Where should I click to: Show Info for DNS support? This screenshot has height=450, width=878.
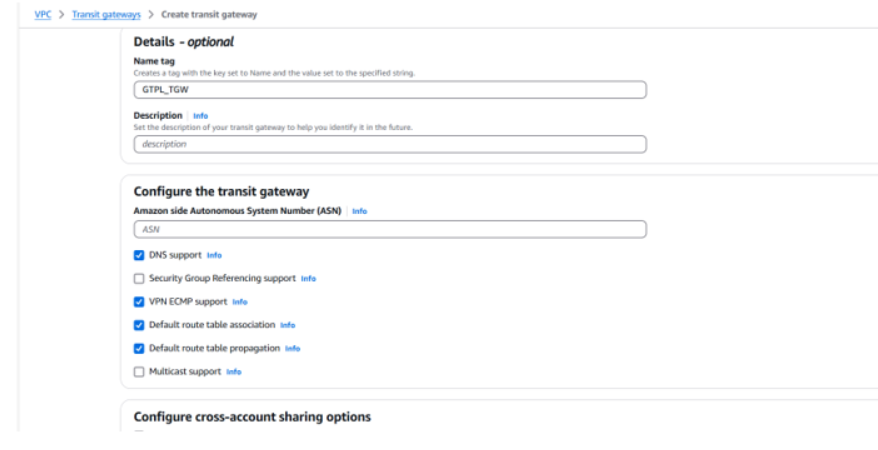click(214, 255)
